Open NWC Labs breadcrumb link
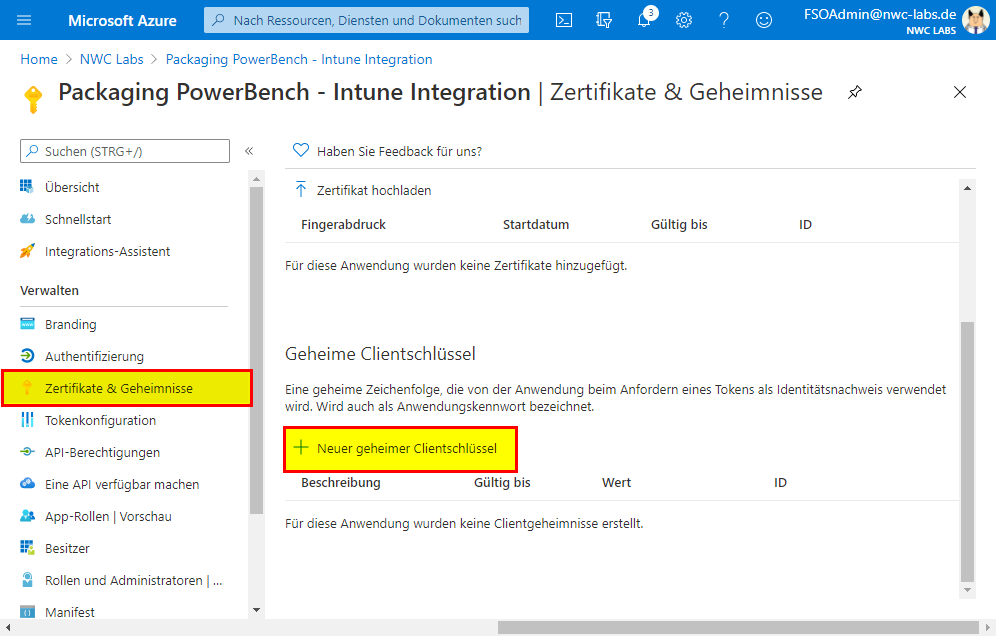Viewport: 996px width, 636px height. pos(111,59)
